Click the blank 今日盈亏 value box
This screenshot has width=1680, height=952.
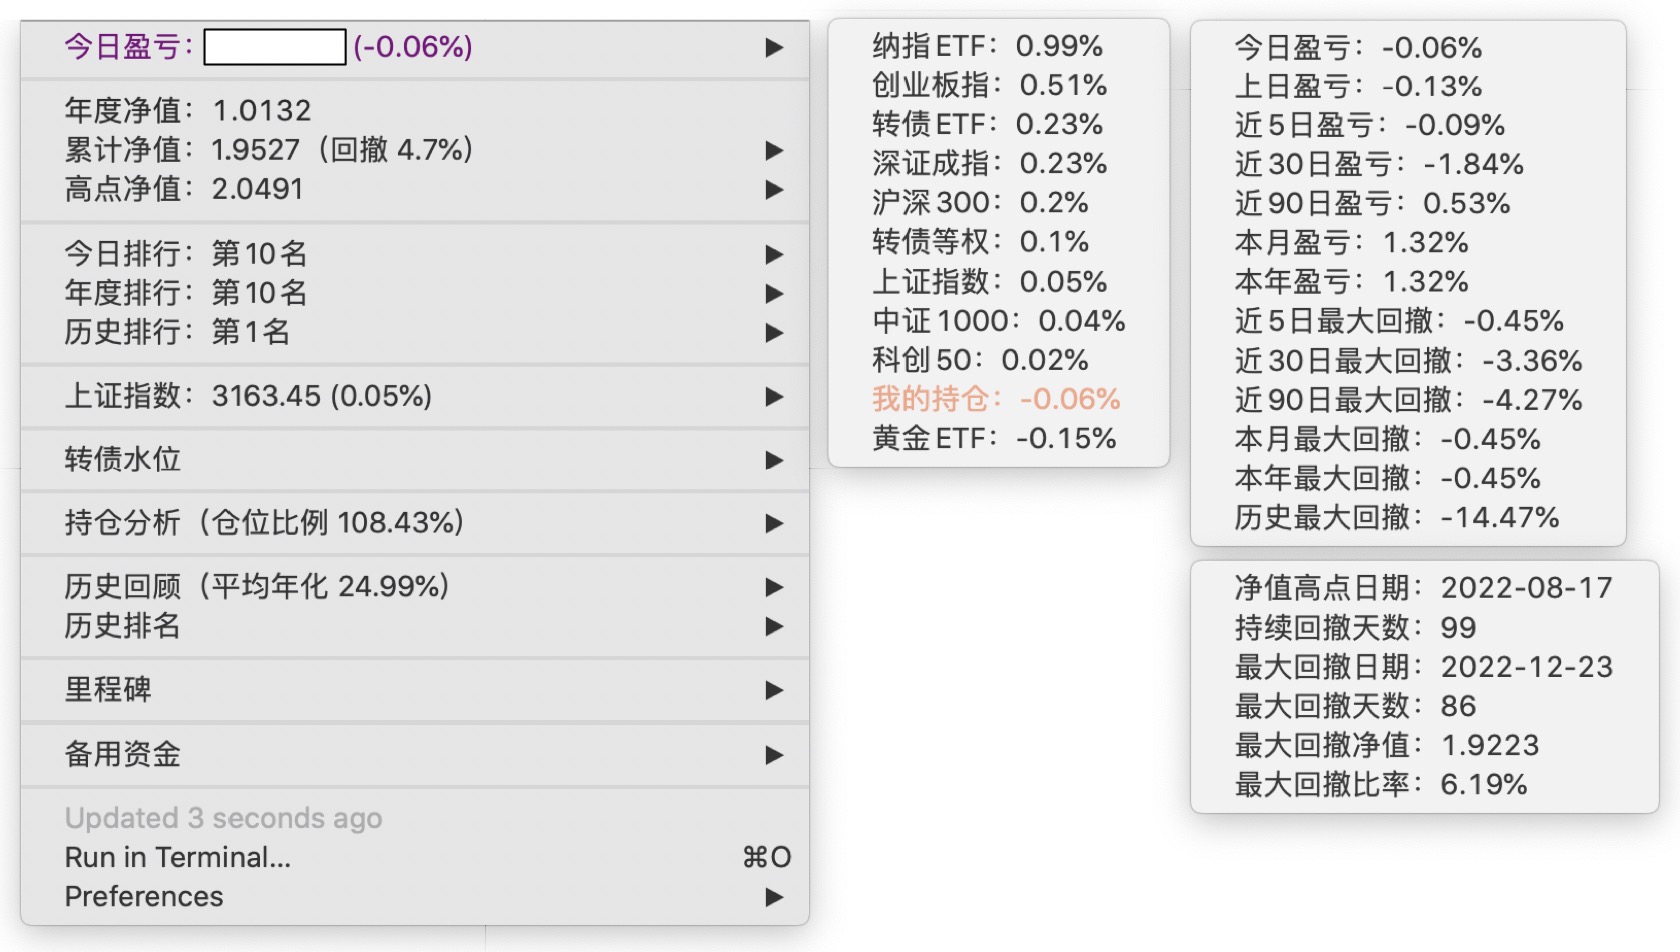point(274,47)
